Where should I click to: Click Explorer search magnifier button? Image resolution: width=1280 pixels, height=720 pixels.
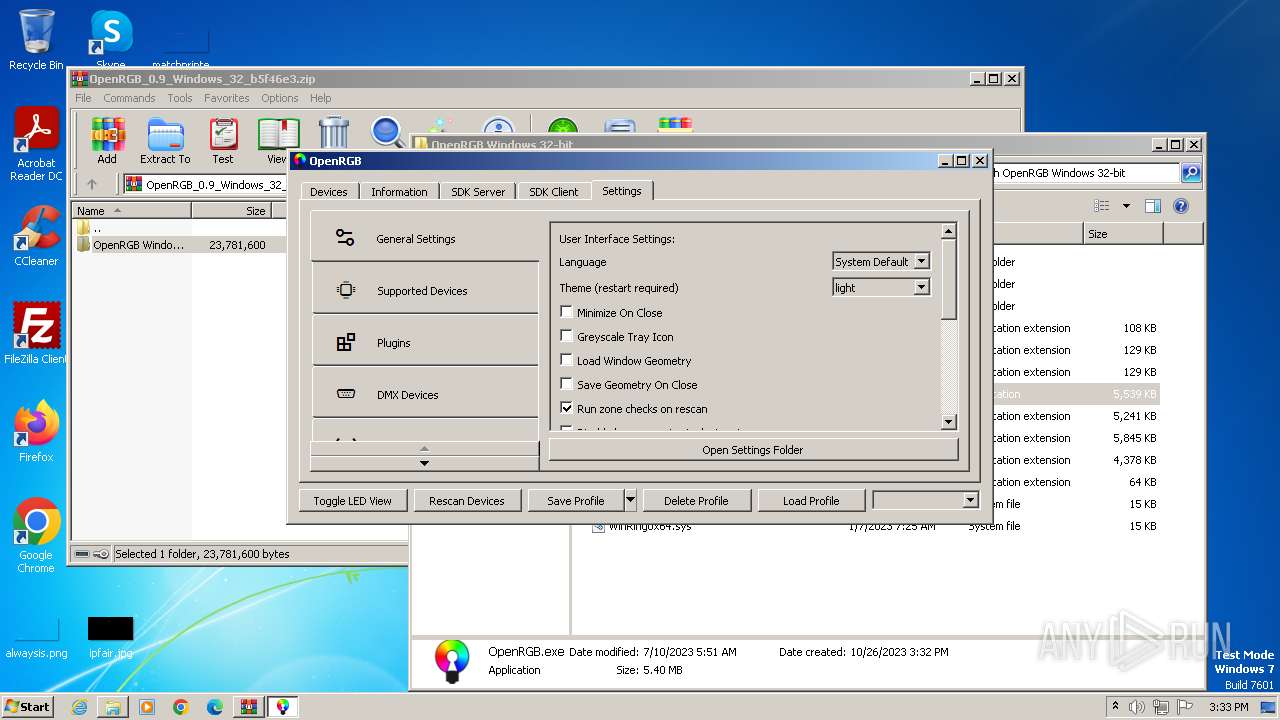coord(1190,173)
